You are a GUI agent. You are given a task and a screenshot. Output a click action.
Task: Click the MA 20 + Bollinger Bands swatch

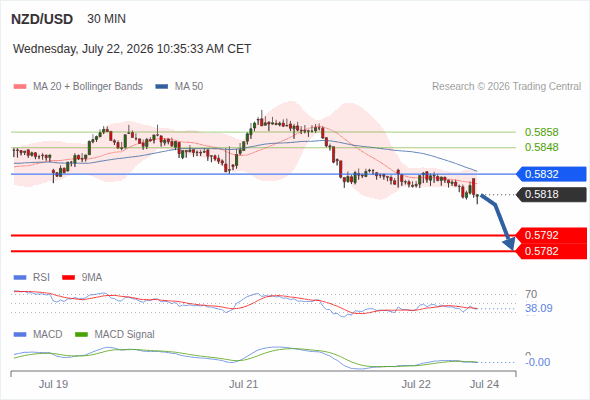pos(20,87)
